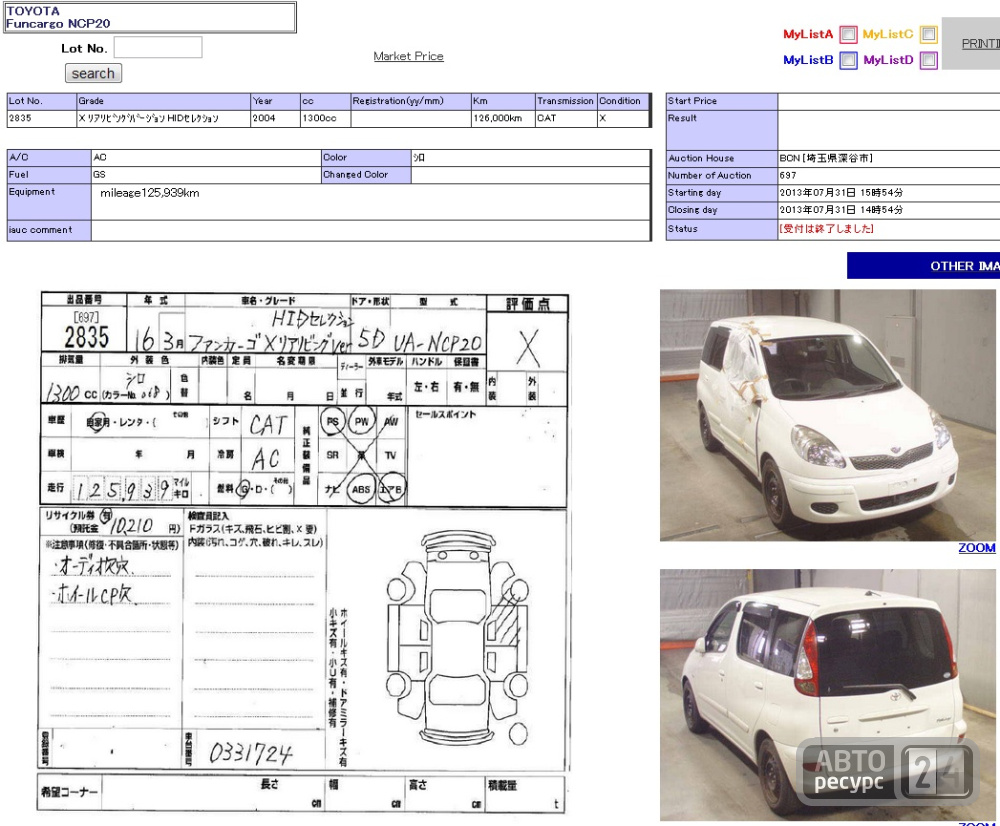Image resolution: width=1000 pixels, height=826 pixels.
Task: Open the front view car photo
Action: pos(827,415)
